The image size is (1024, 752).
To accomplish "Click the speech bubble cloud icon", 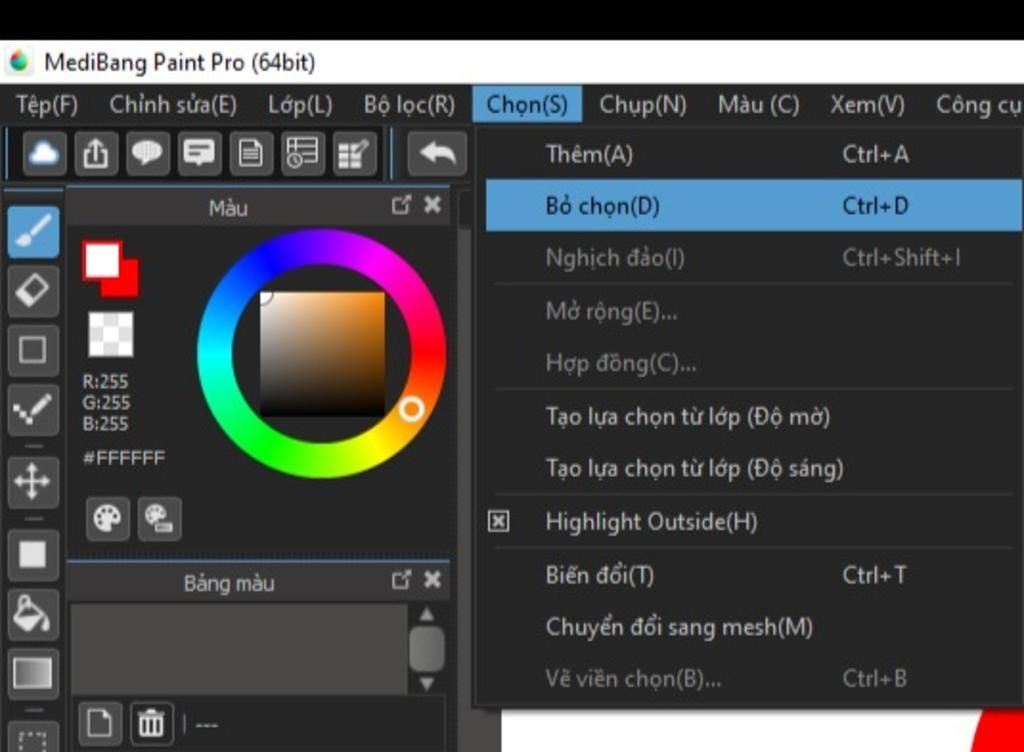I will point(148,154).
